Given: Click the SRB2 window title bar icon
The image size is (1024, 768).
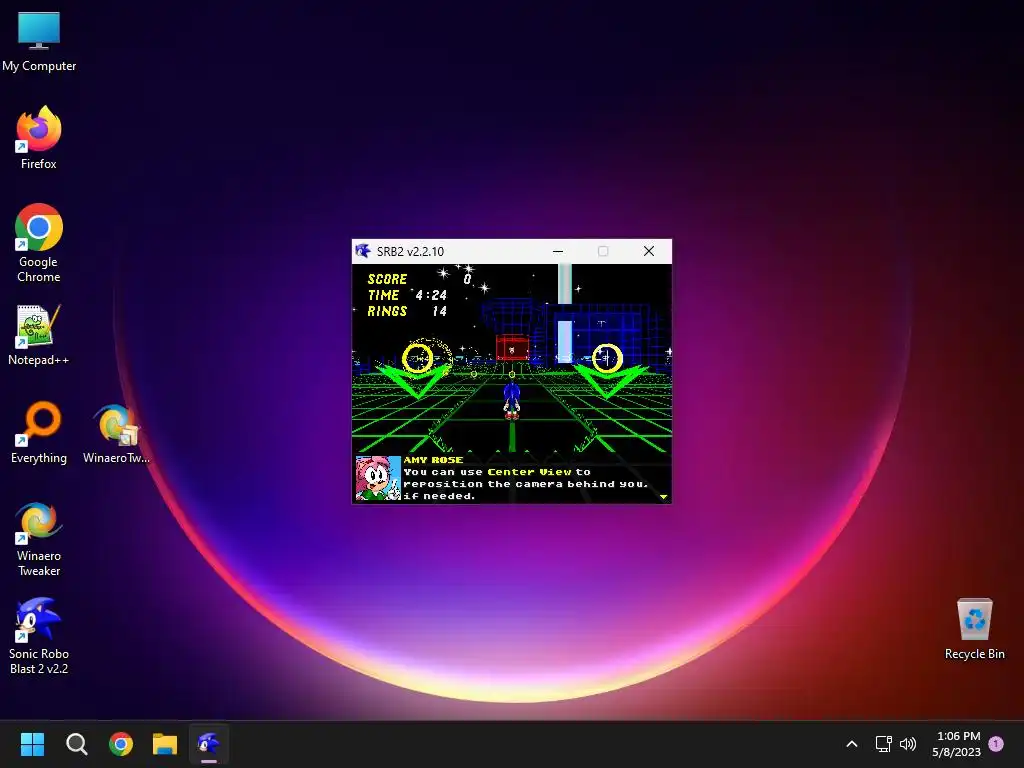Looking at the screenshot, I should click(363, 251).
